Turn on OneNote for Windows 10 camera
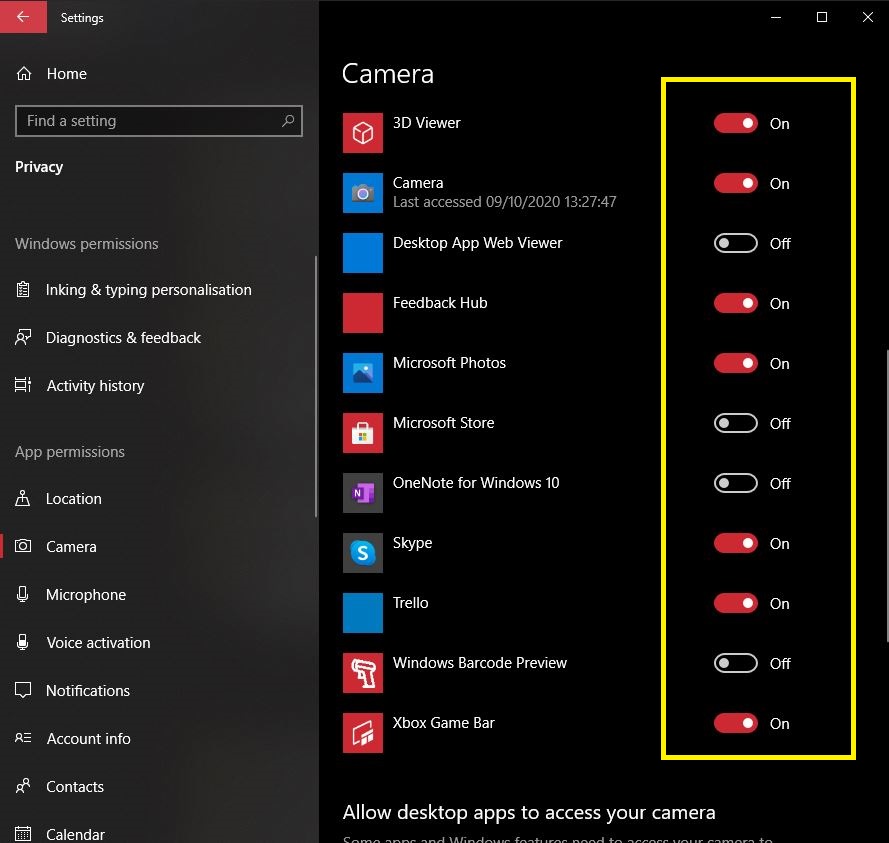This screenshot has width=889, height=843. click(x=735, y=483)
